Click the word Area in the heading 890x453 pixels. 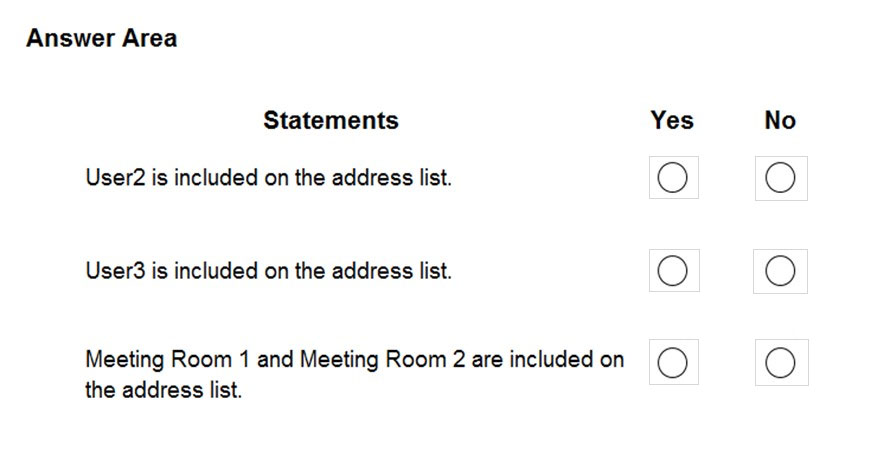tap(150, 38)
